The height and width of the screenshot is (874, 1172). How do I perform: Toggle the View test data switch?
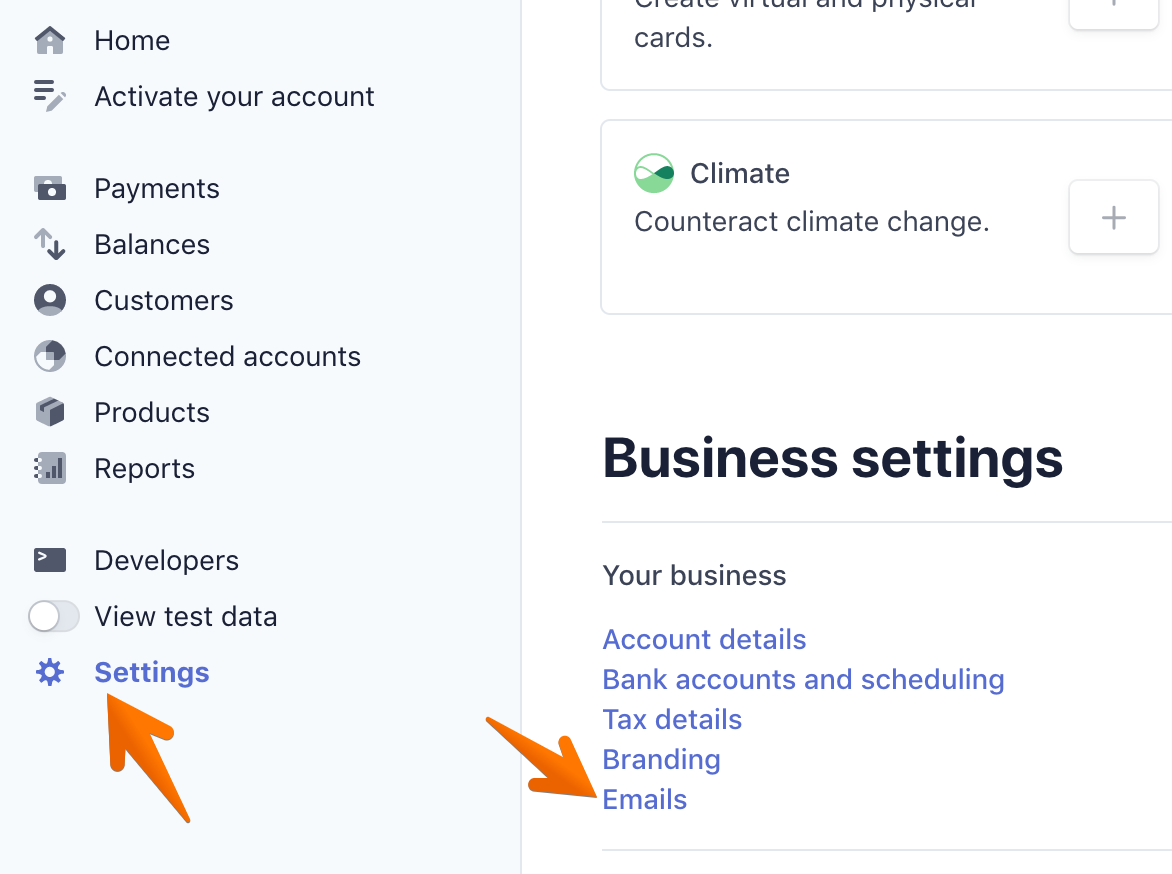click(x=54, y=616)
